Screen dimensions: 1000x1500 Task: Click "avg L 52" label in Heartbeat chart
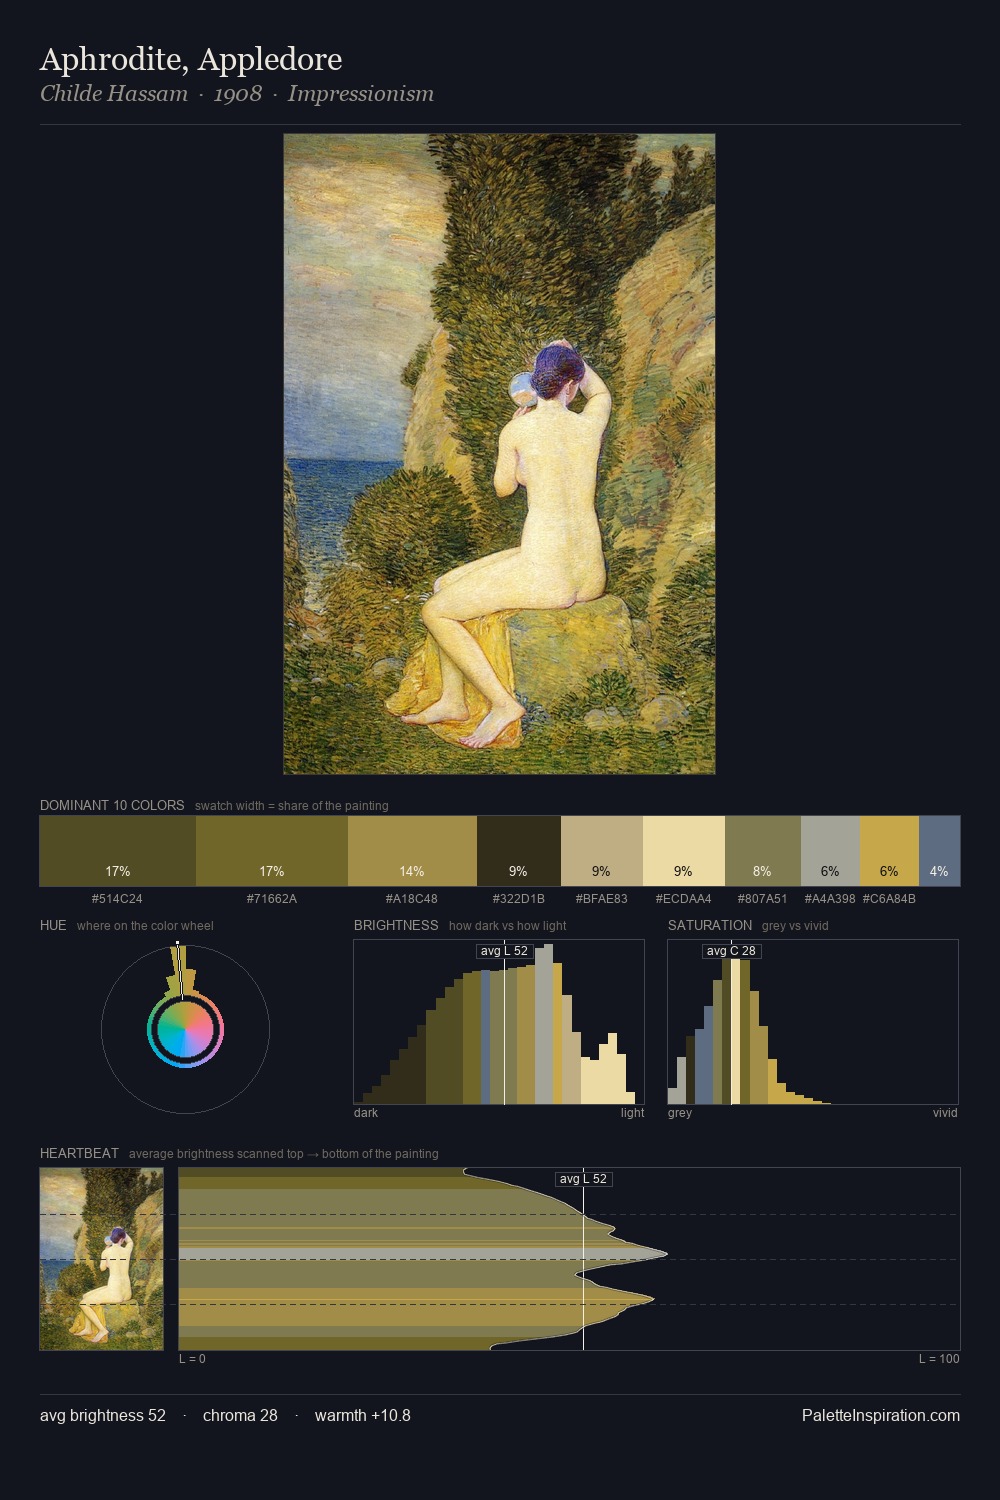tap(583, 1179)
